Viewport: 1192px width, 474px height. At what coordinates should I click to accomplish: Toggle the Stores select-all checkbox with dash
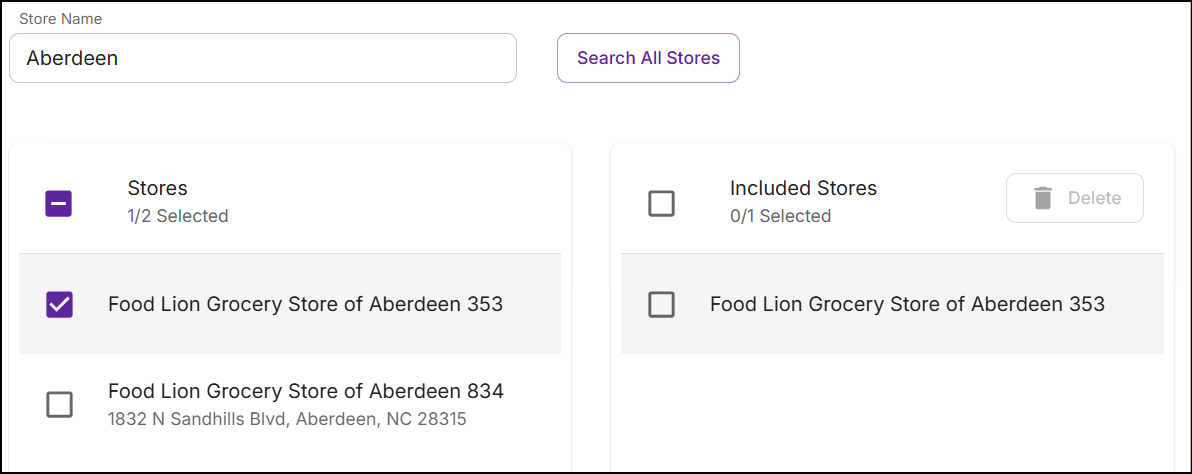tap(59, 204)
